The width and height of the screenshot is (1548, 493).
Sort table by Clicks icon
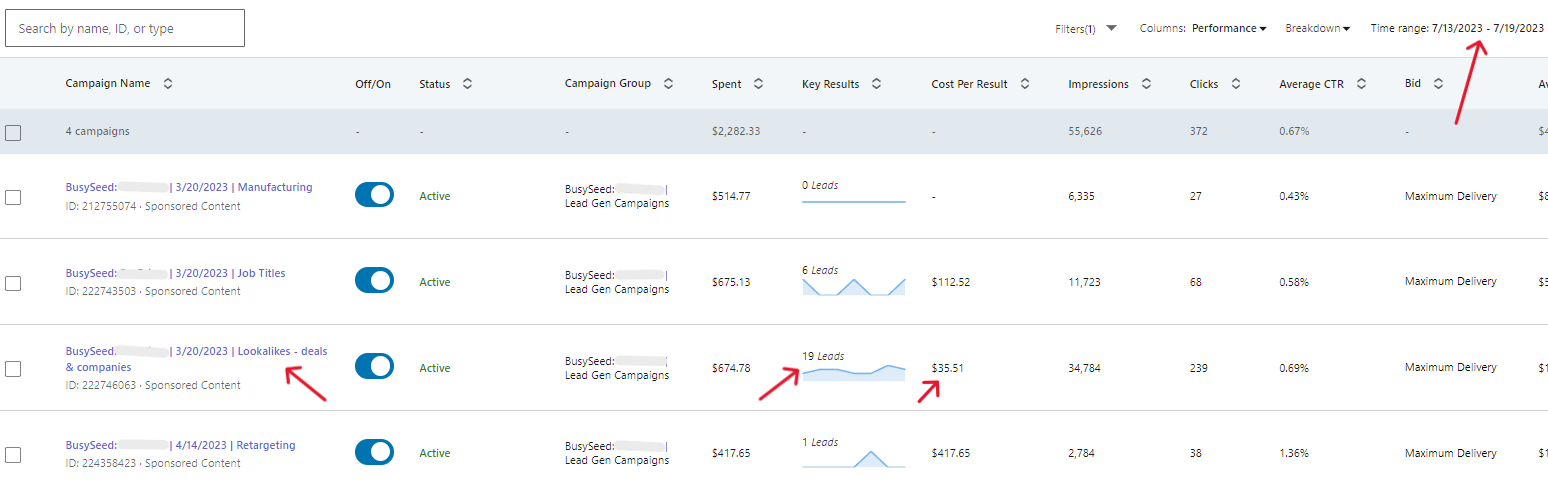click(1236, 84)
